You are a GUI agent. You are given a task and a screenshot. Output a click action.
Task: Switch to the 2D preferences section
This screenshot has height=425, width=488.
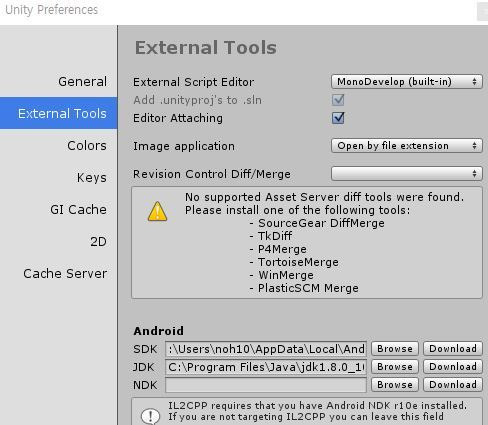(x=98, y=241)
